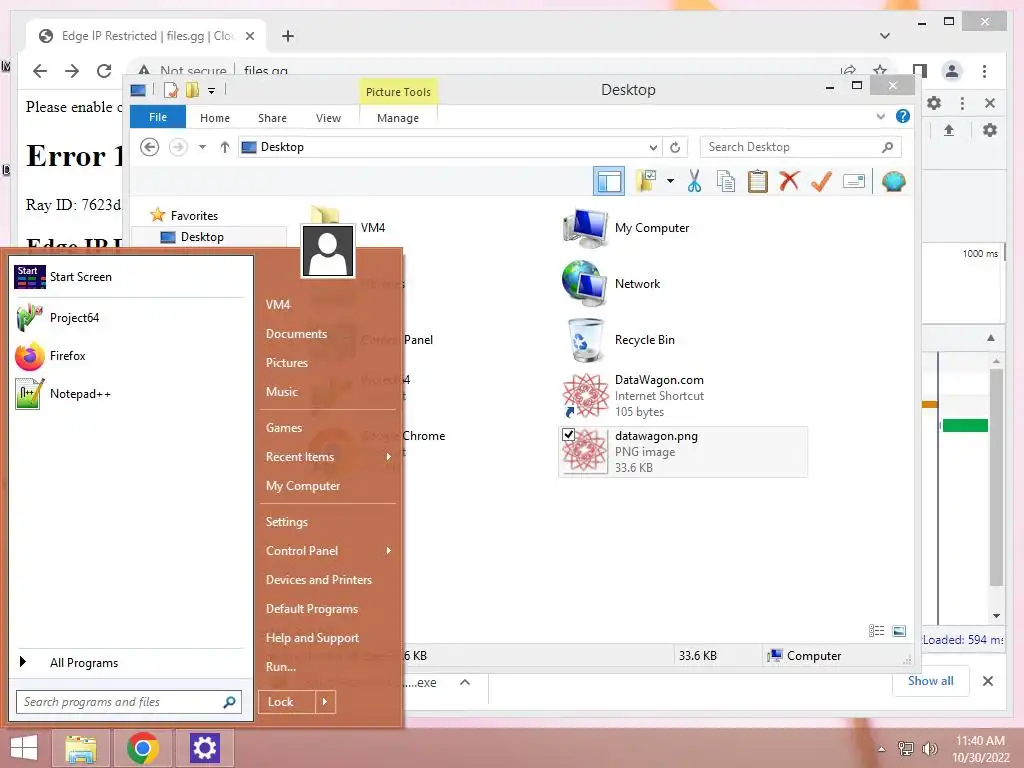Image resolution: width=1024 pixels, height=768 pixels.
Task: Open the arrow next to Lock button
Action: tap(325, 702)
